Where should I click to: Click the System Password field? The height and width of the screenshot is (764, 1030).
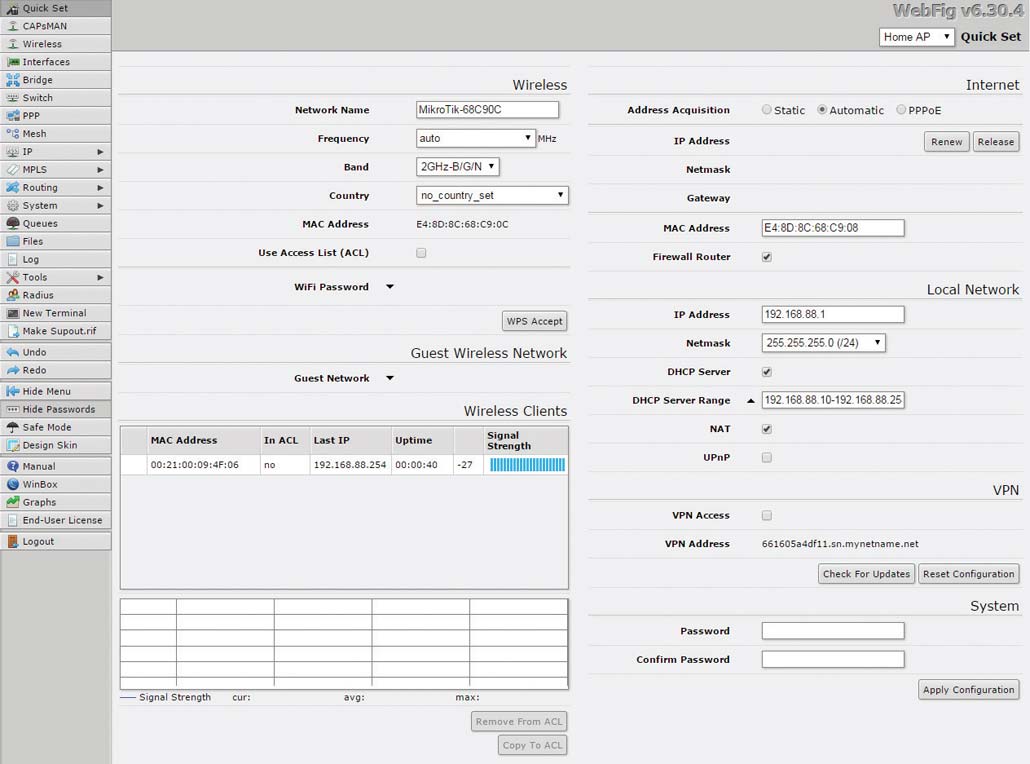833,631
